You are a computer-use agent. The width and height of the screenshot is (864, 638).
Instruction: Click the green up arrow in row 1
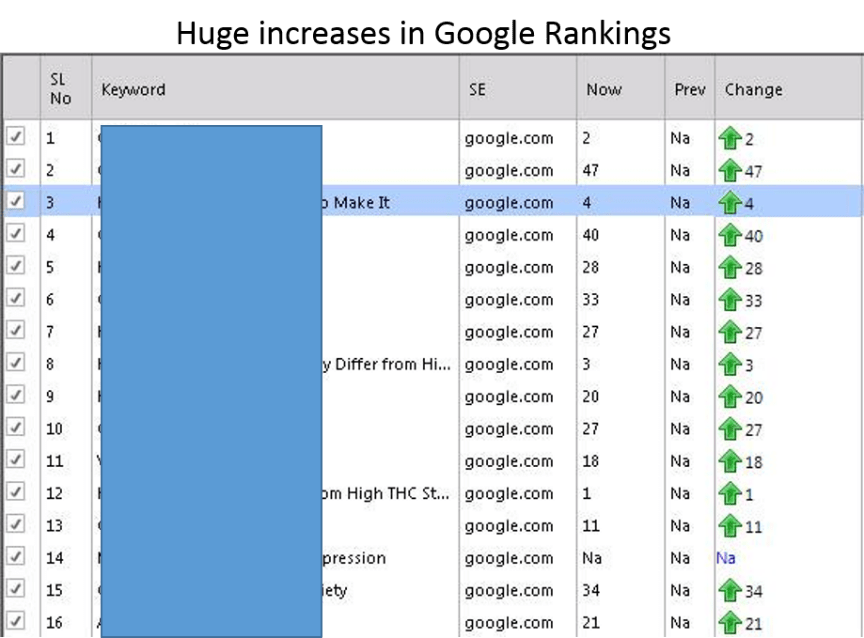pos(730,138)
